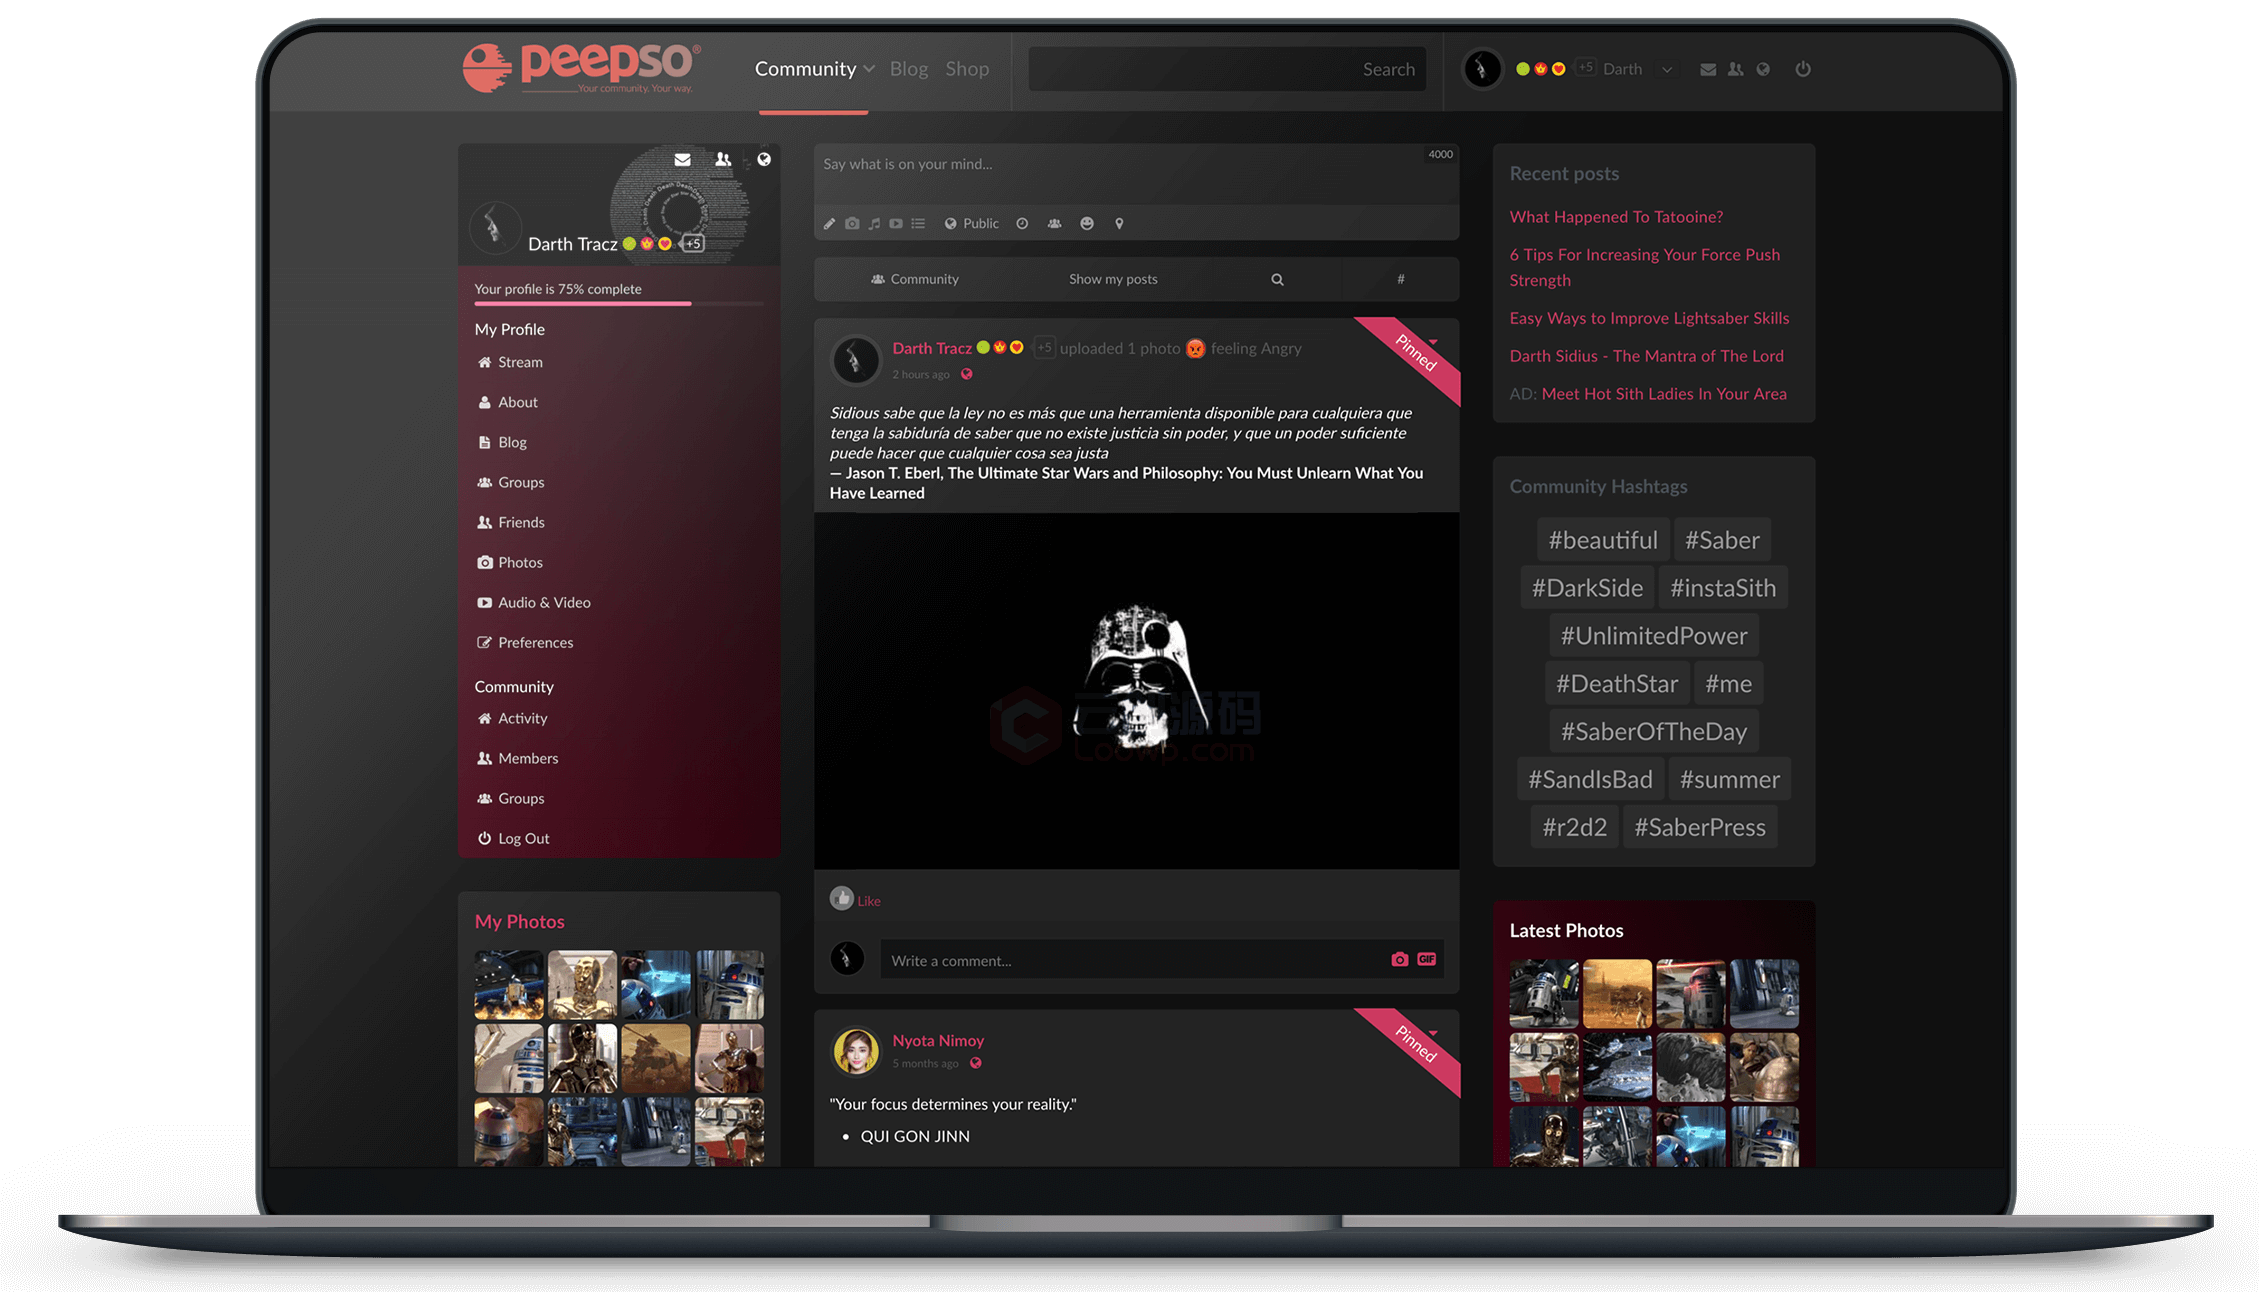Click the profile completeness progress bar
This screenshot has width=2259, height=1292.
(619, 303)
